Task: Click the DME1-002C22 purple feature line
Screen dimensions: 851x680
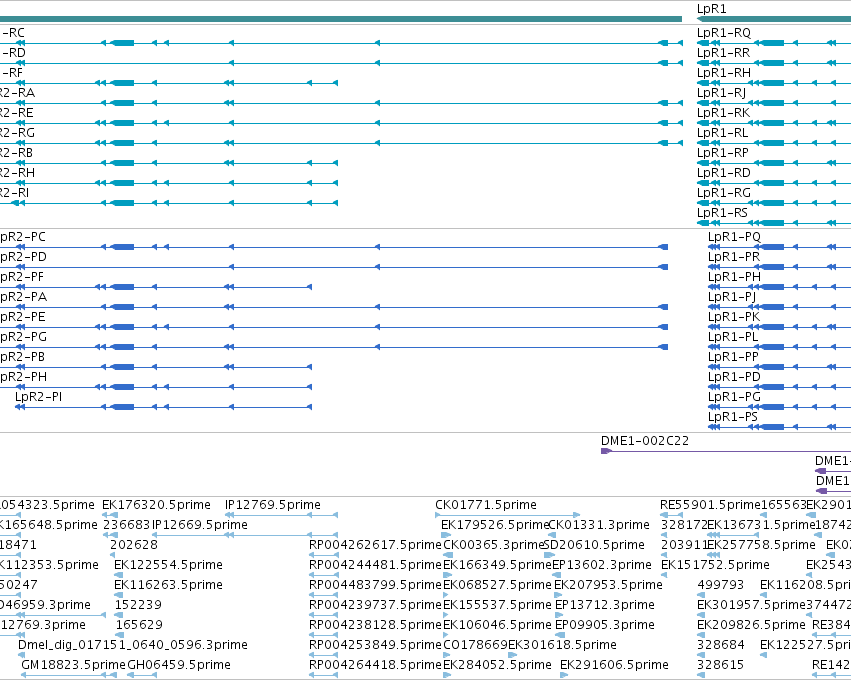Action: 726,452
